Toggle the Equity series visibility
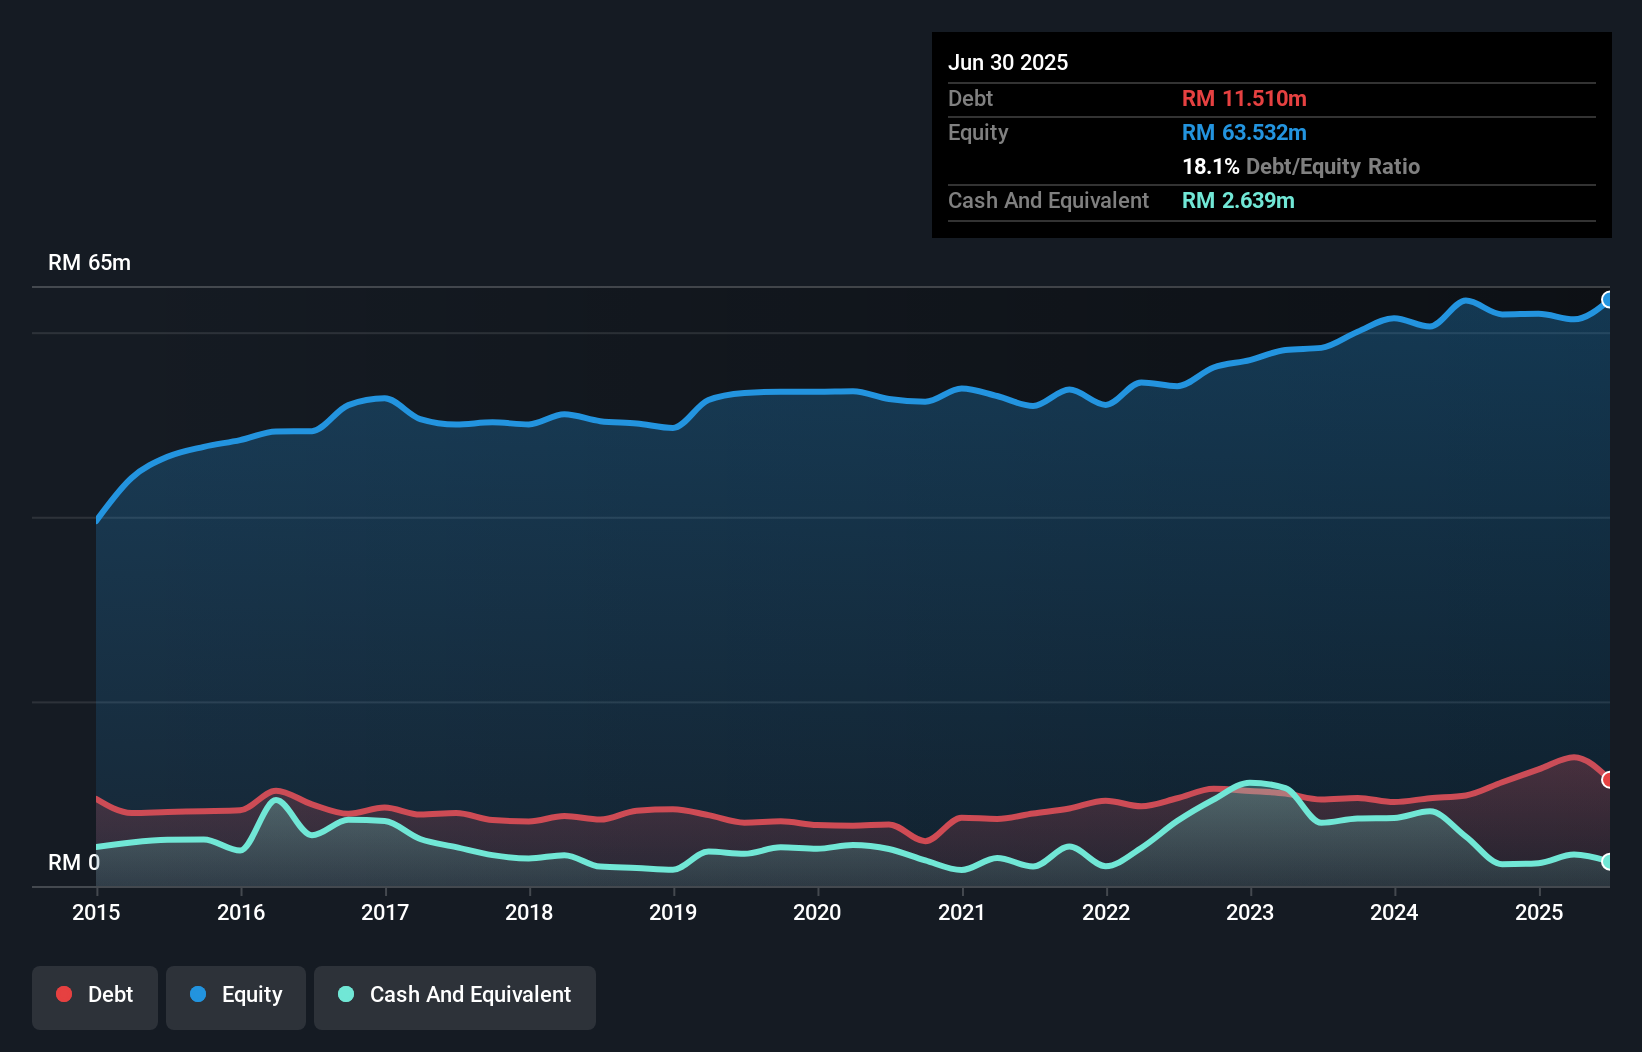This screenshot has width=1642, height=1052. tap(235, 995)
